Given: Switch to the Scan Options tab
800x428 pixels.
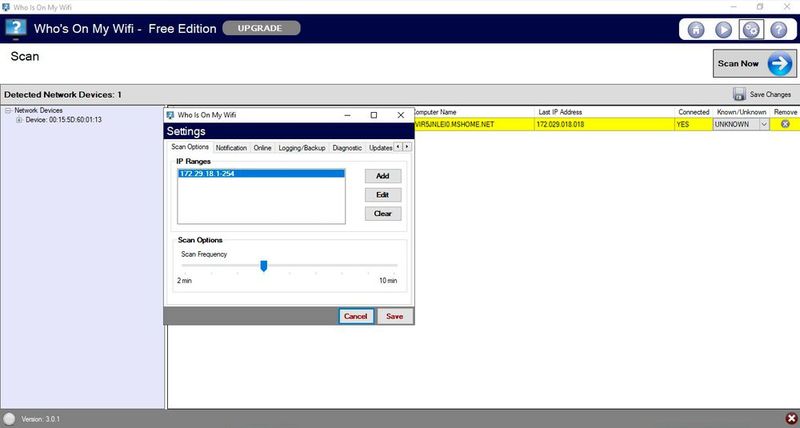Looking at the screenshot, I should (190, 147).
